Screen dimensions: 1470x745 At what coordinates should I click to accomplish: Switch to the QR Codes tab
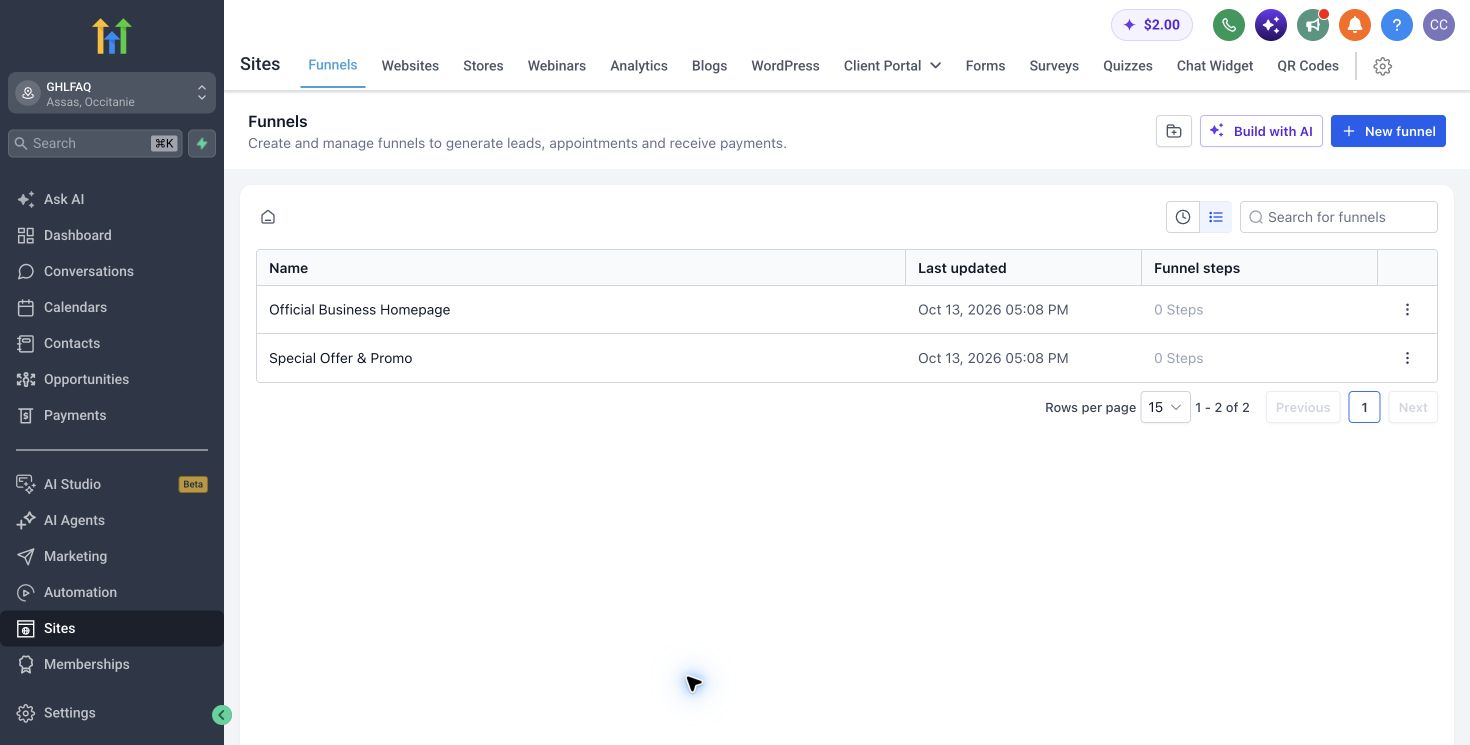pyautogui.click(x=1308, y=66)
